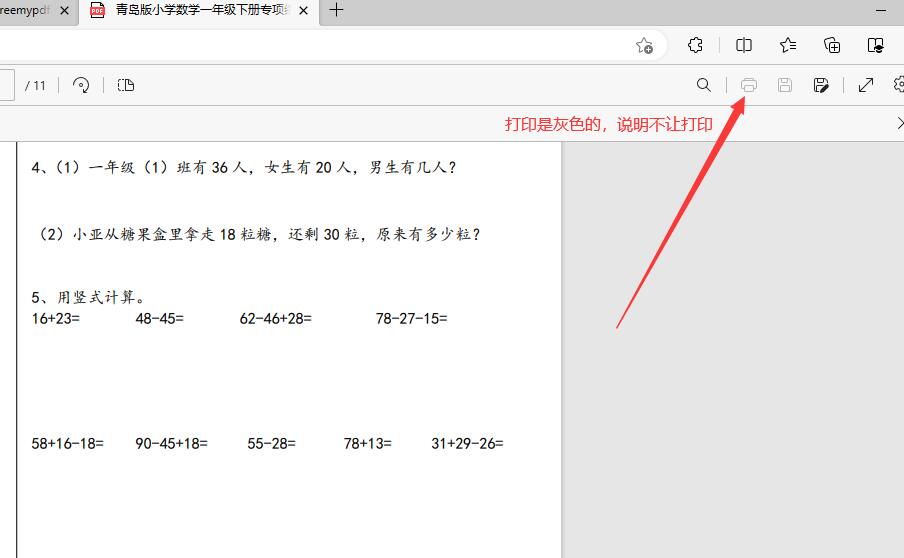Open the browser essentials icon
Screen dimensions: 904x558
pyautogui.click(x=876, y=45)
